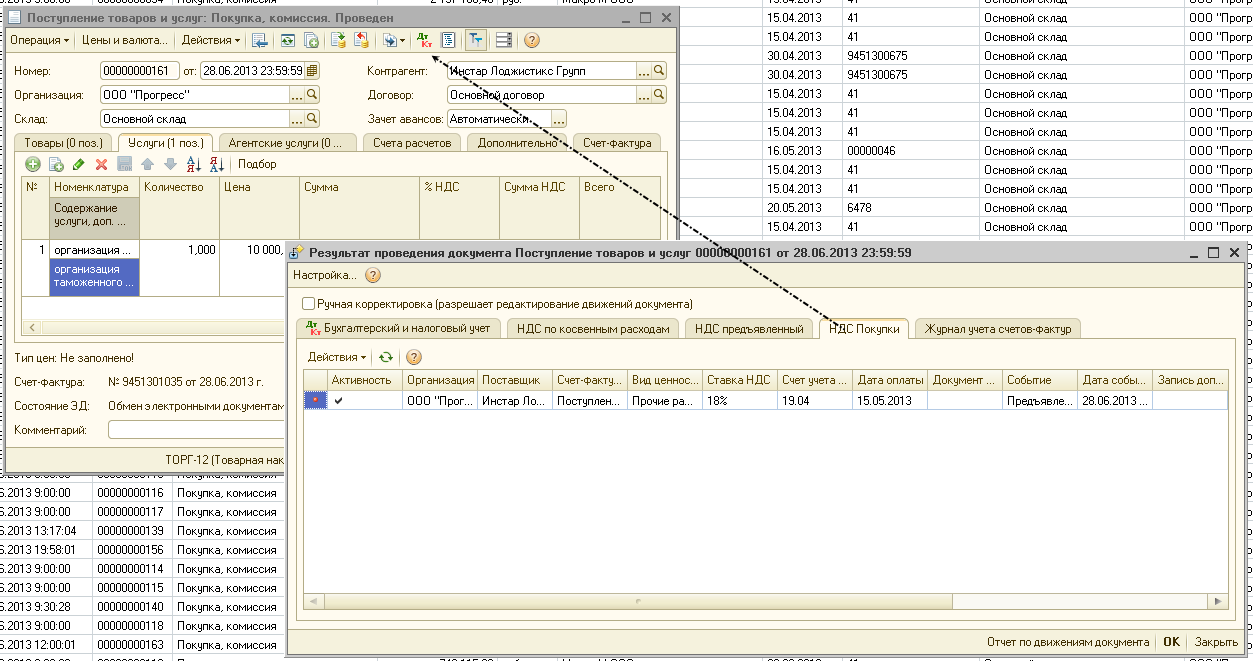Click the refresh icon beside Действия
The height and width of the screenshot is (661, 1253).
pos(386,357)
